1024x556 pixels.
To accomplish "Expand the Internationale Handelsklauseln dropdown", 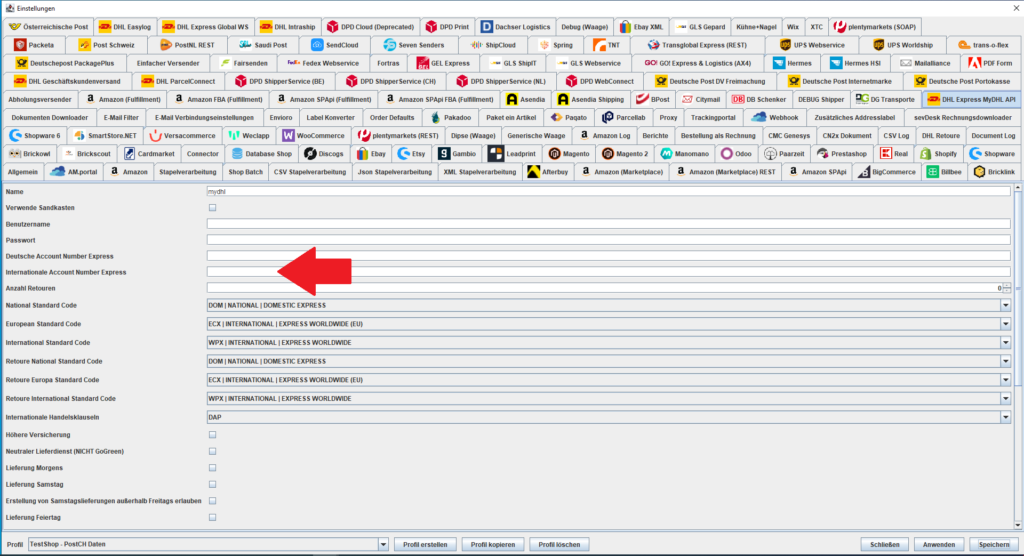I will tap(1005, 417).
